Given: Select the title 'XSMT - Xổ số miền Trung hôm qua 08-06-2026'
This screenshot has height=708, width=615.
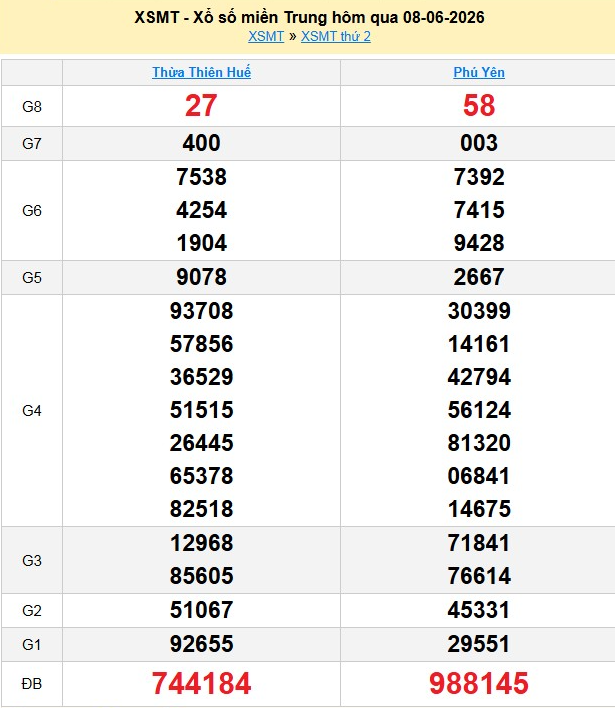Looking at the screenshot, I should (309, 17).
